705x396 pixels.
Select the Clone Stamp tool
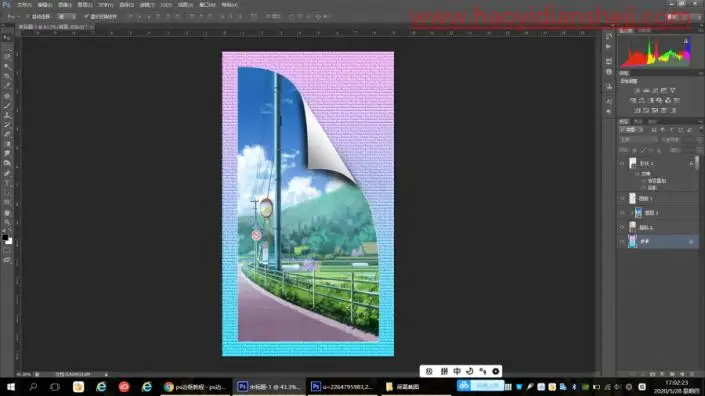7,115
